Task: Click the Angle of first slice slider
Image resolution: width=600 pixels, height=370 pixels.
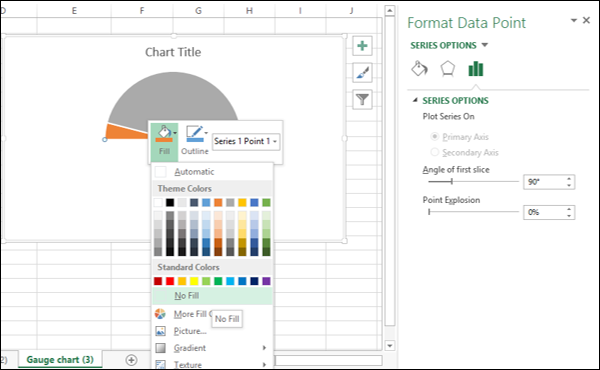Action: coord(473,181)
